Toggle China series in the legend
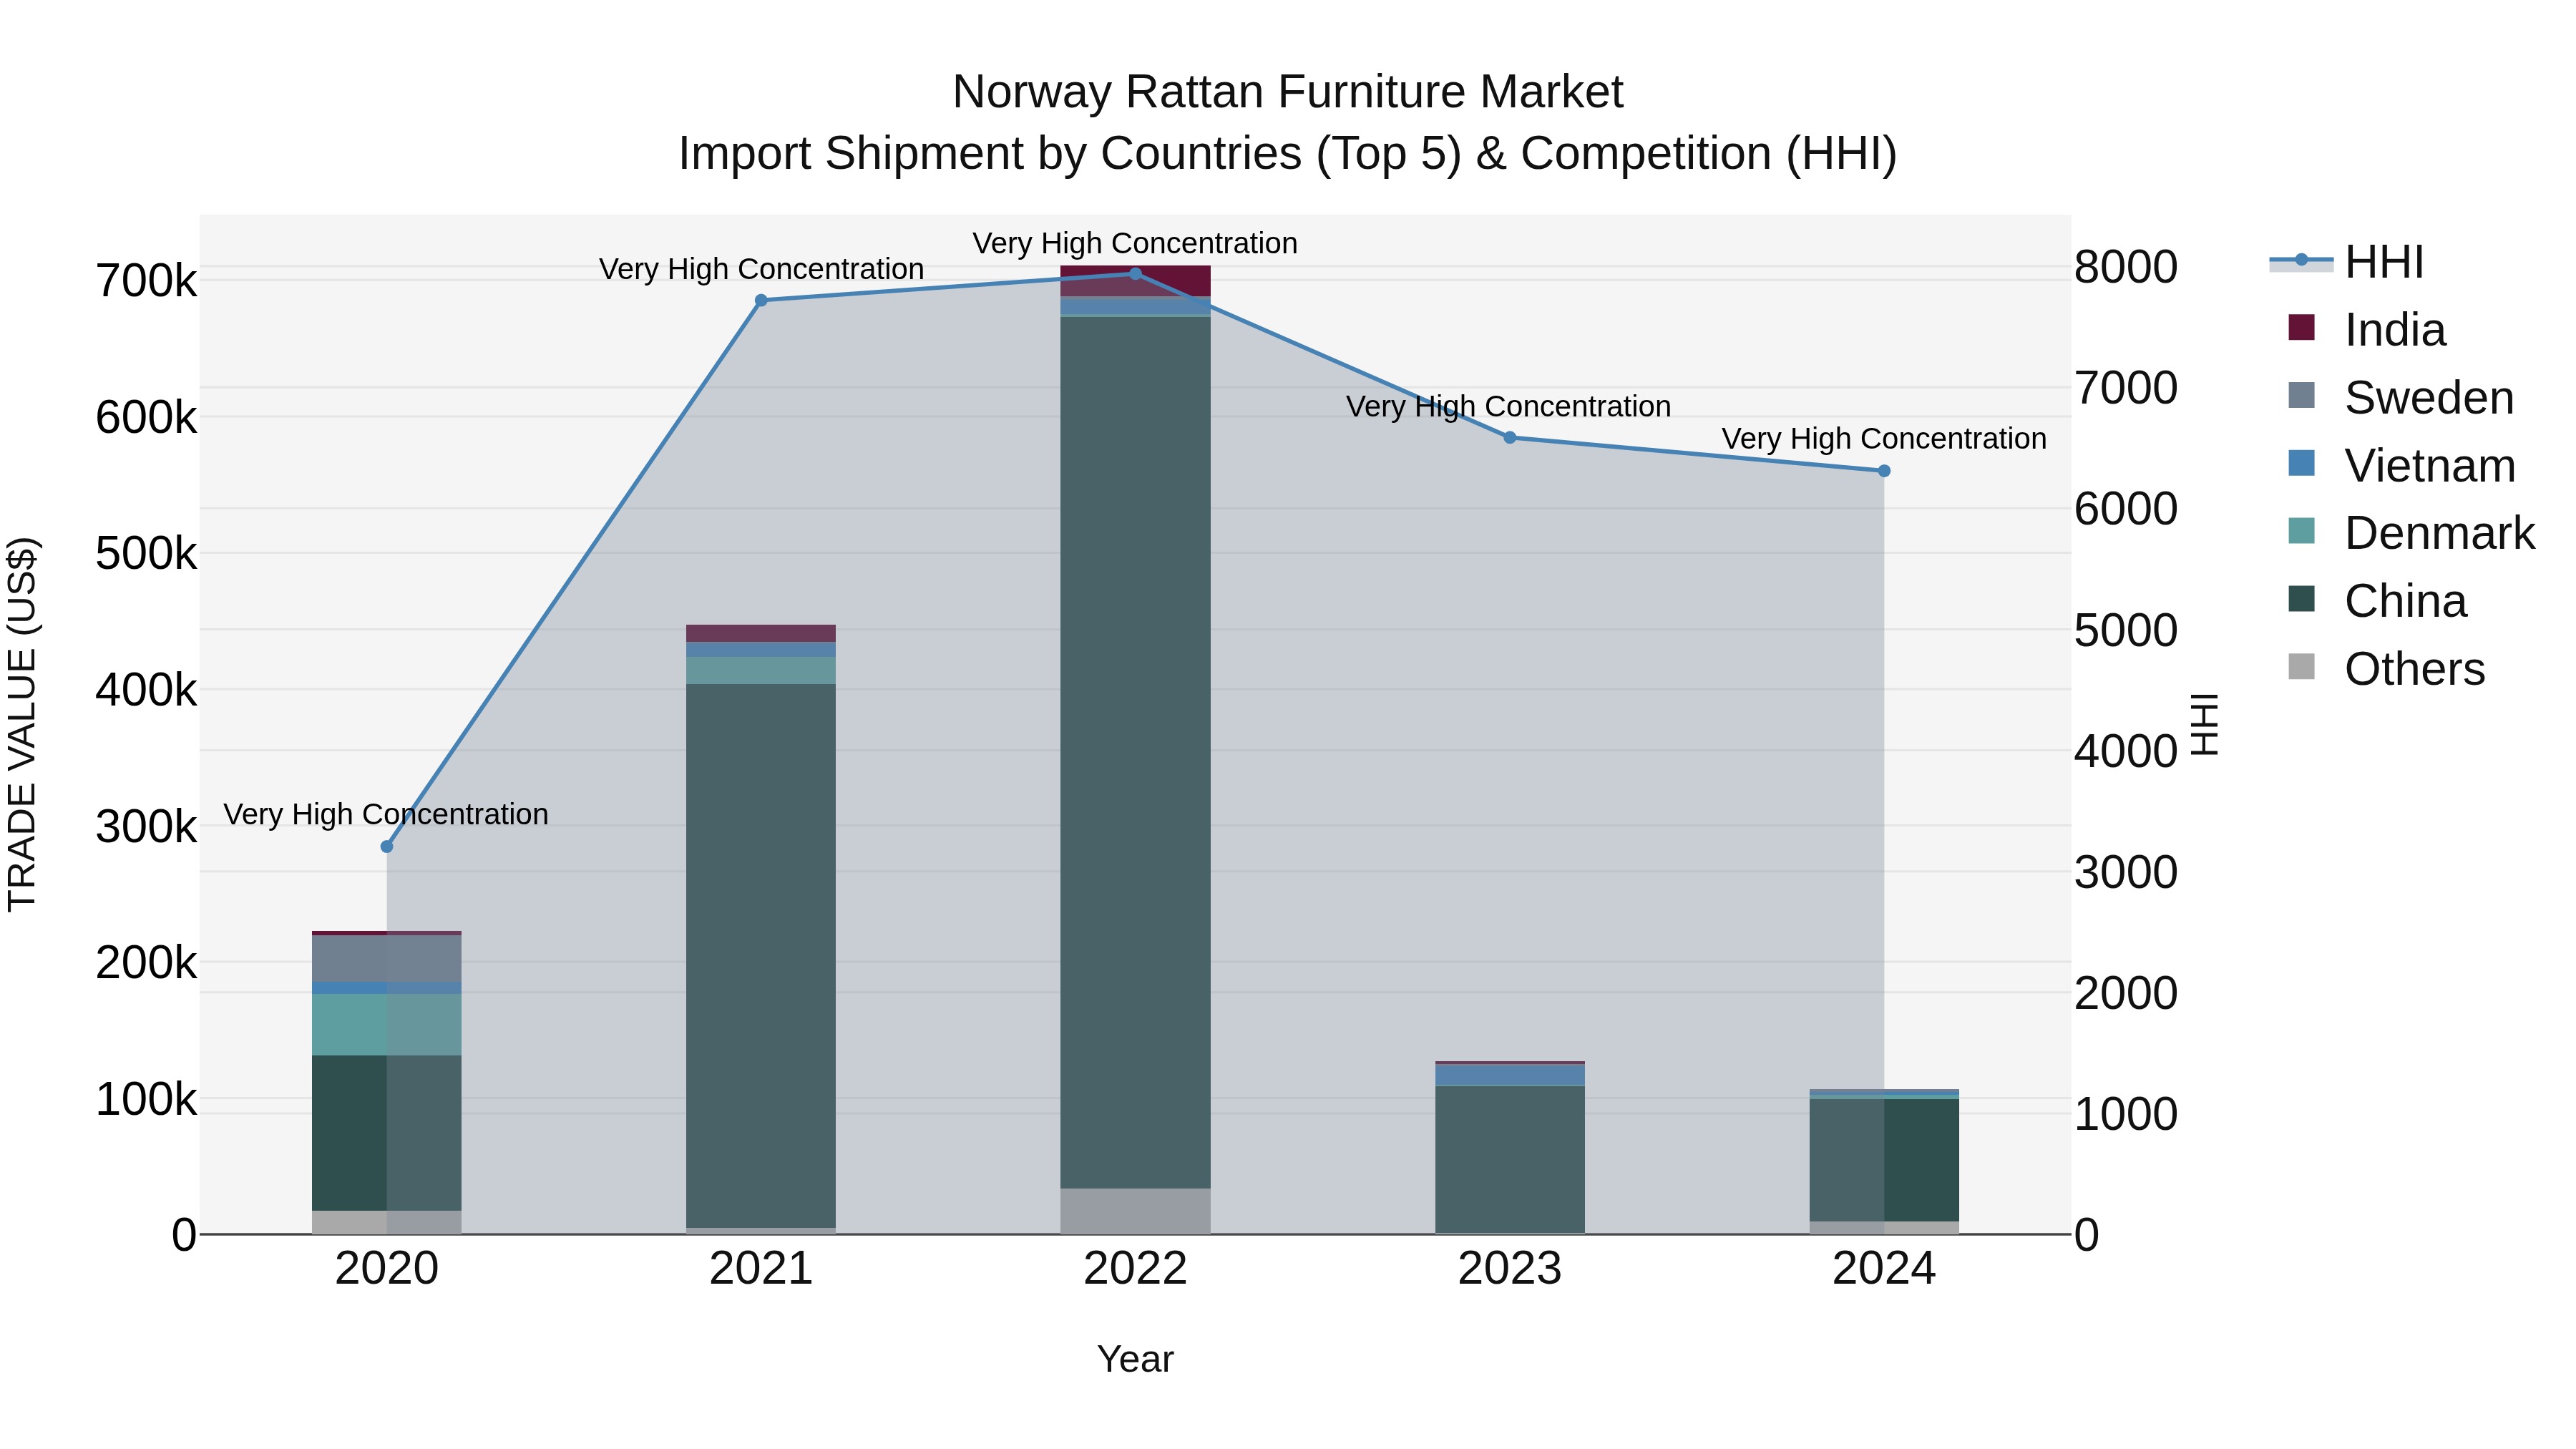Viewport: 2576px width, 1449px height. pos(2377,601)
